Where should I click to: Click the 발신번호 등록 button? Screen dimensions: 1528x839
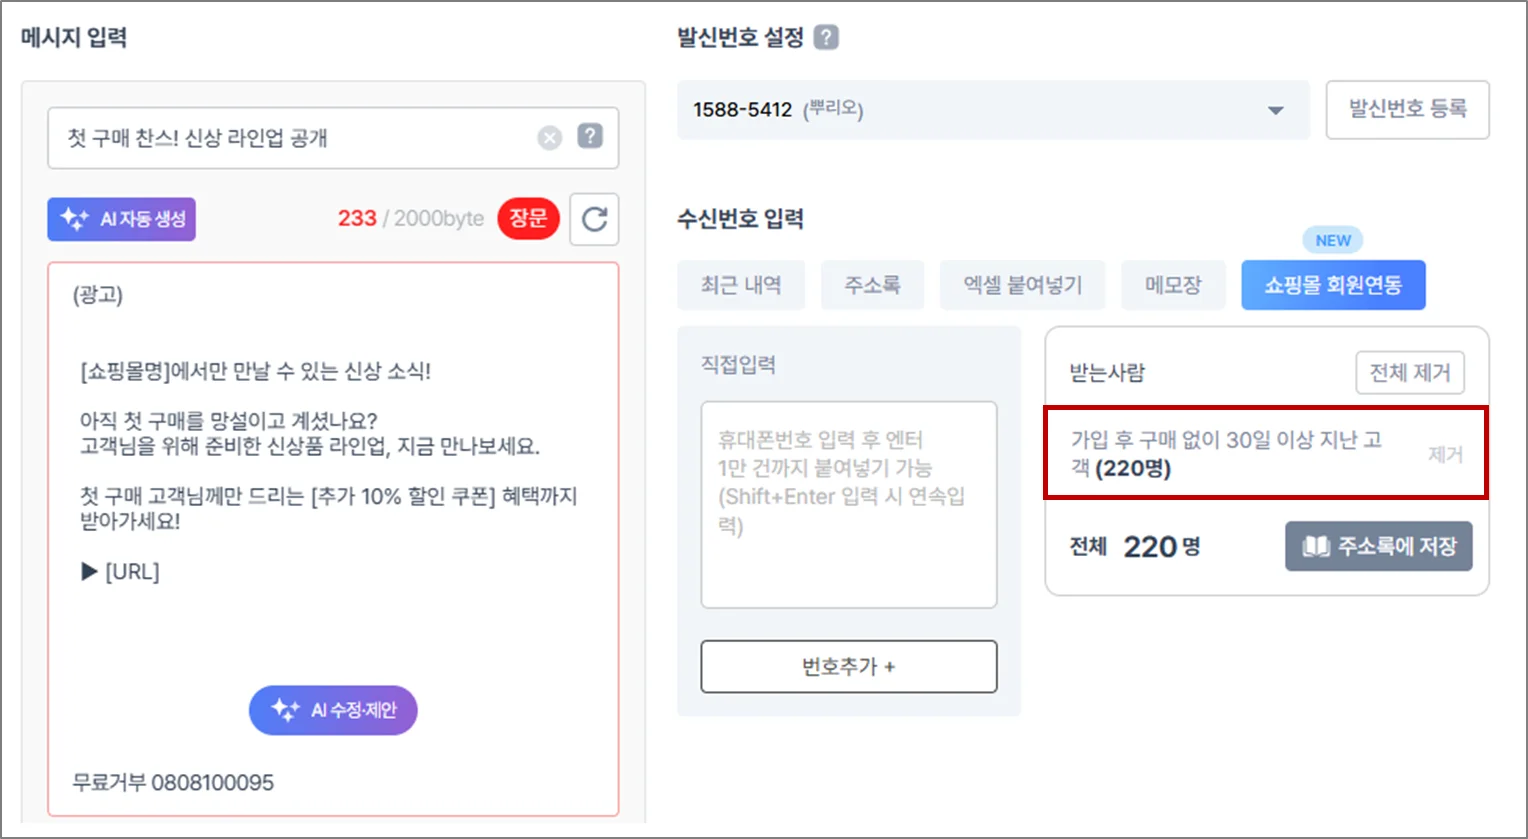click(1407, 109)
